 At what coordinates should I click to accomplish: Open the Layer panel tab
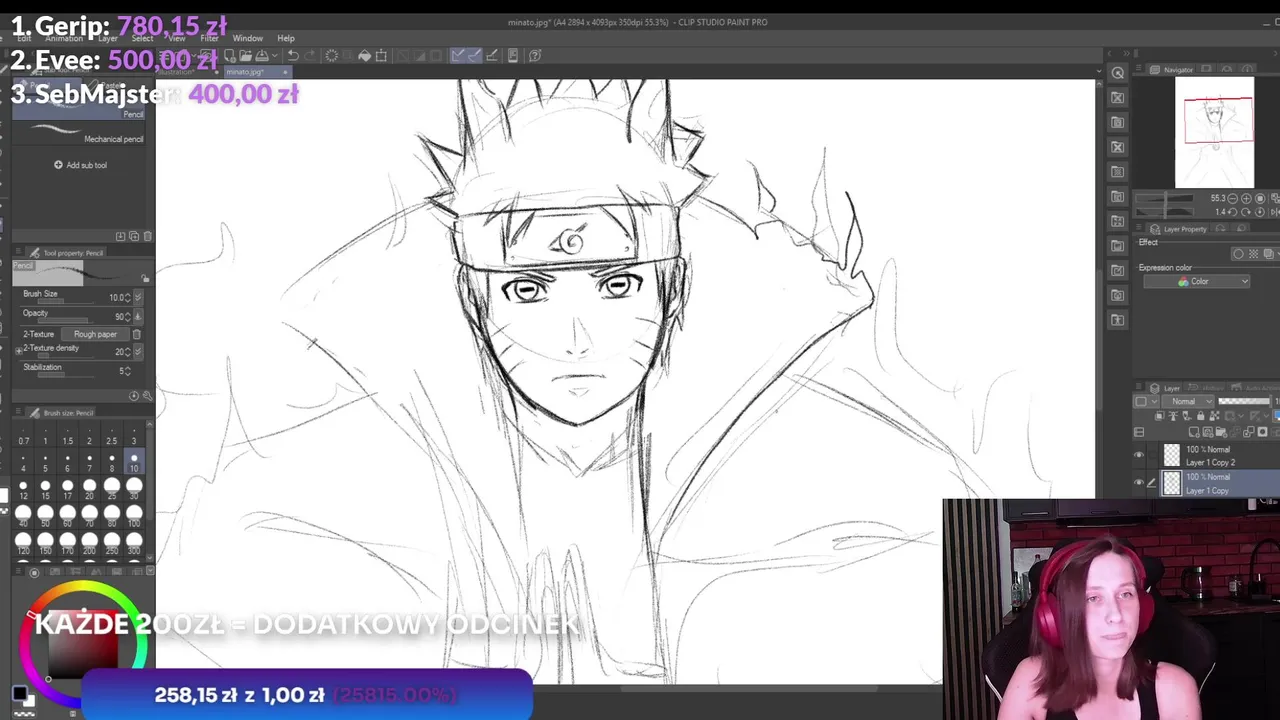click(1166, 388)
